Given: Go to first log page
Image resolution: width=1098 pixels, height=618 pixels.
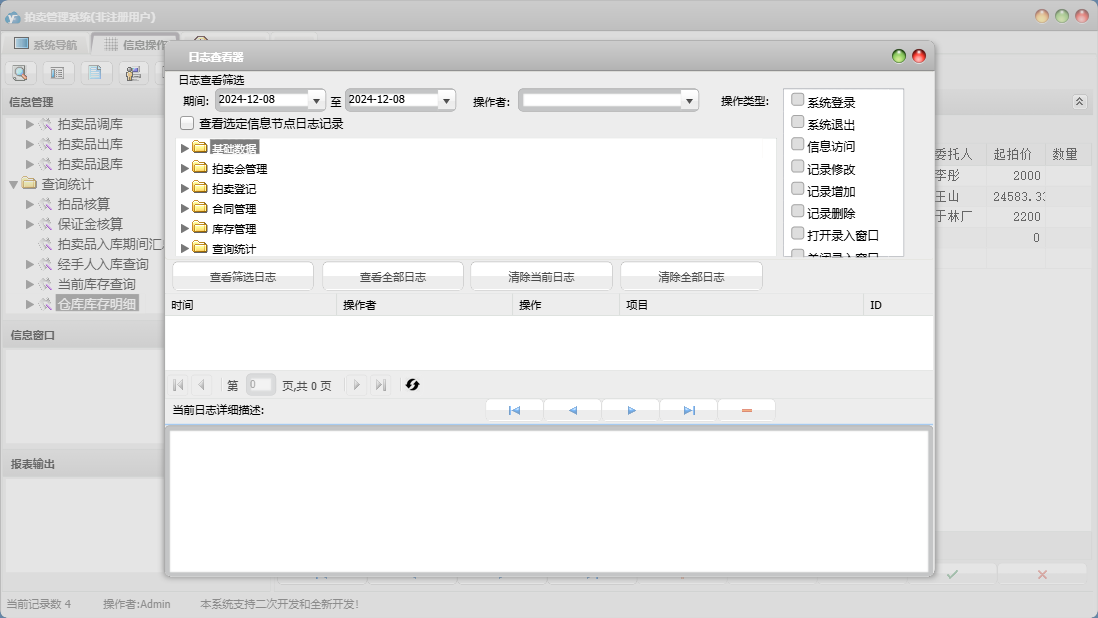Looking at the screenshot, I should [x=179, y=385].
